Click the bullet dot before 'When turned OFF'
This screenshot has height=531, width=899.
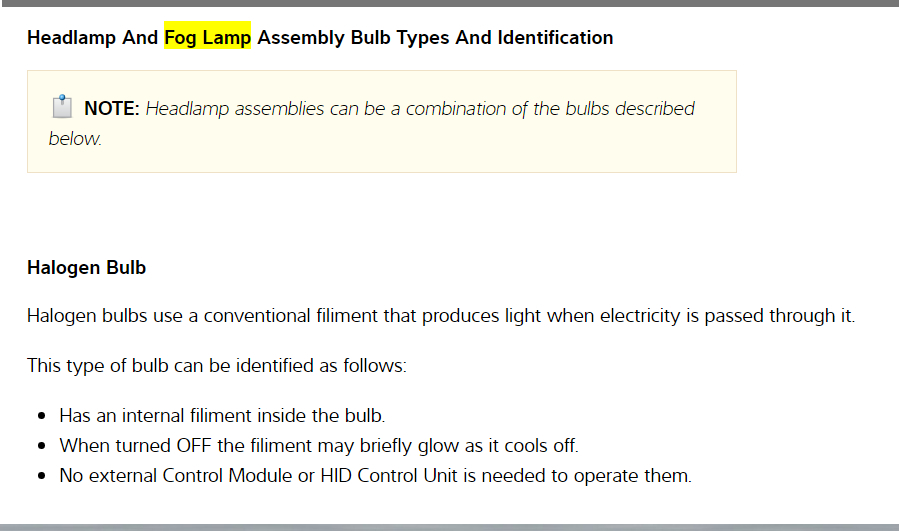42,446
